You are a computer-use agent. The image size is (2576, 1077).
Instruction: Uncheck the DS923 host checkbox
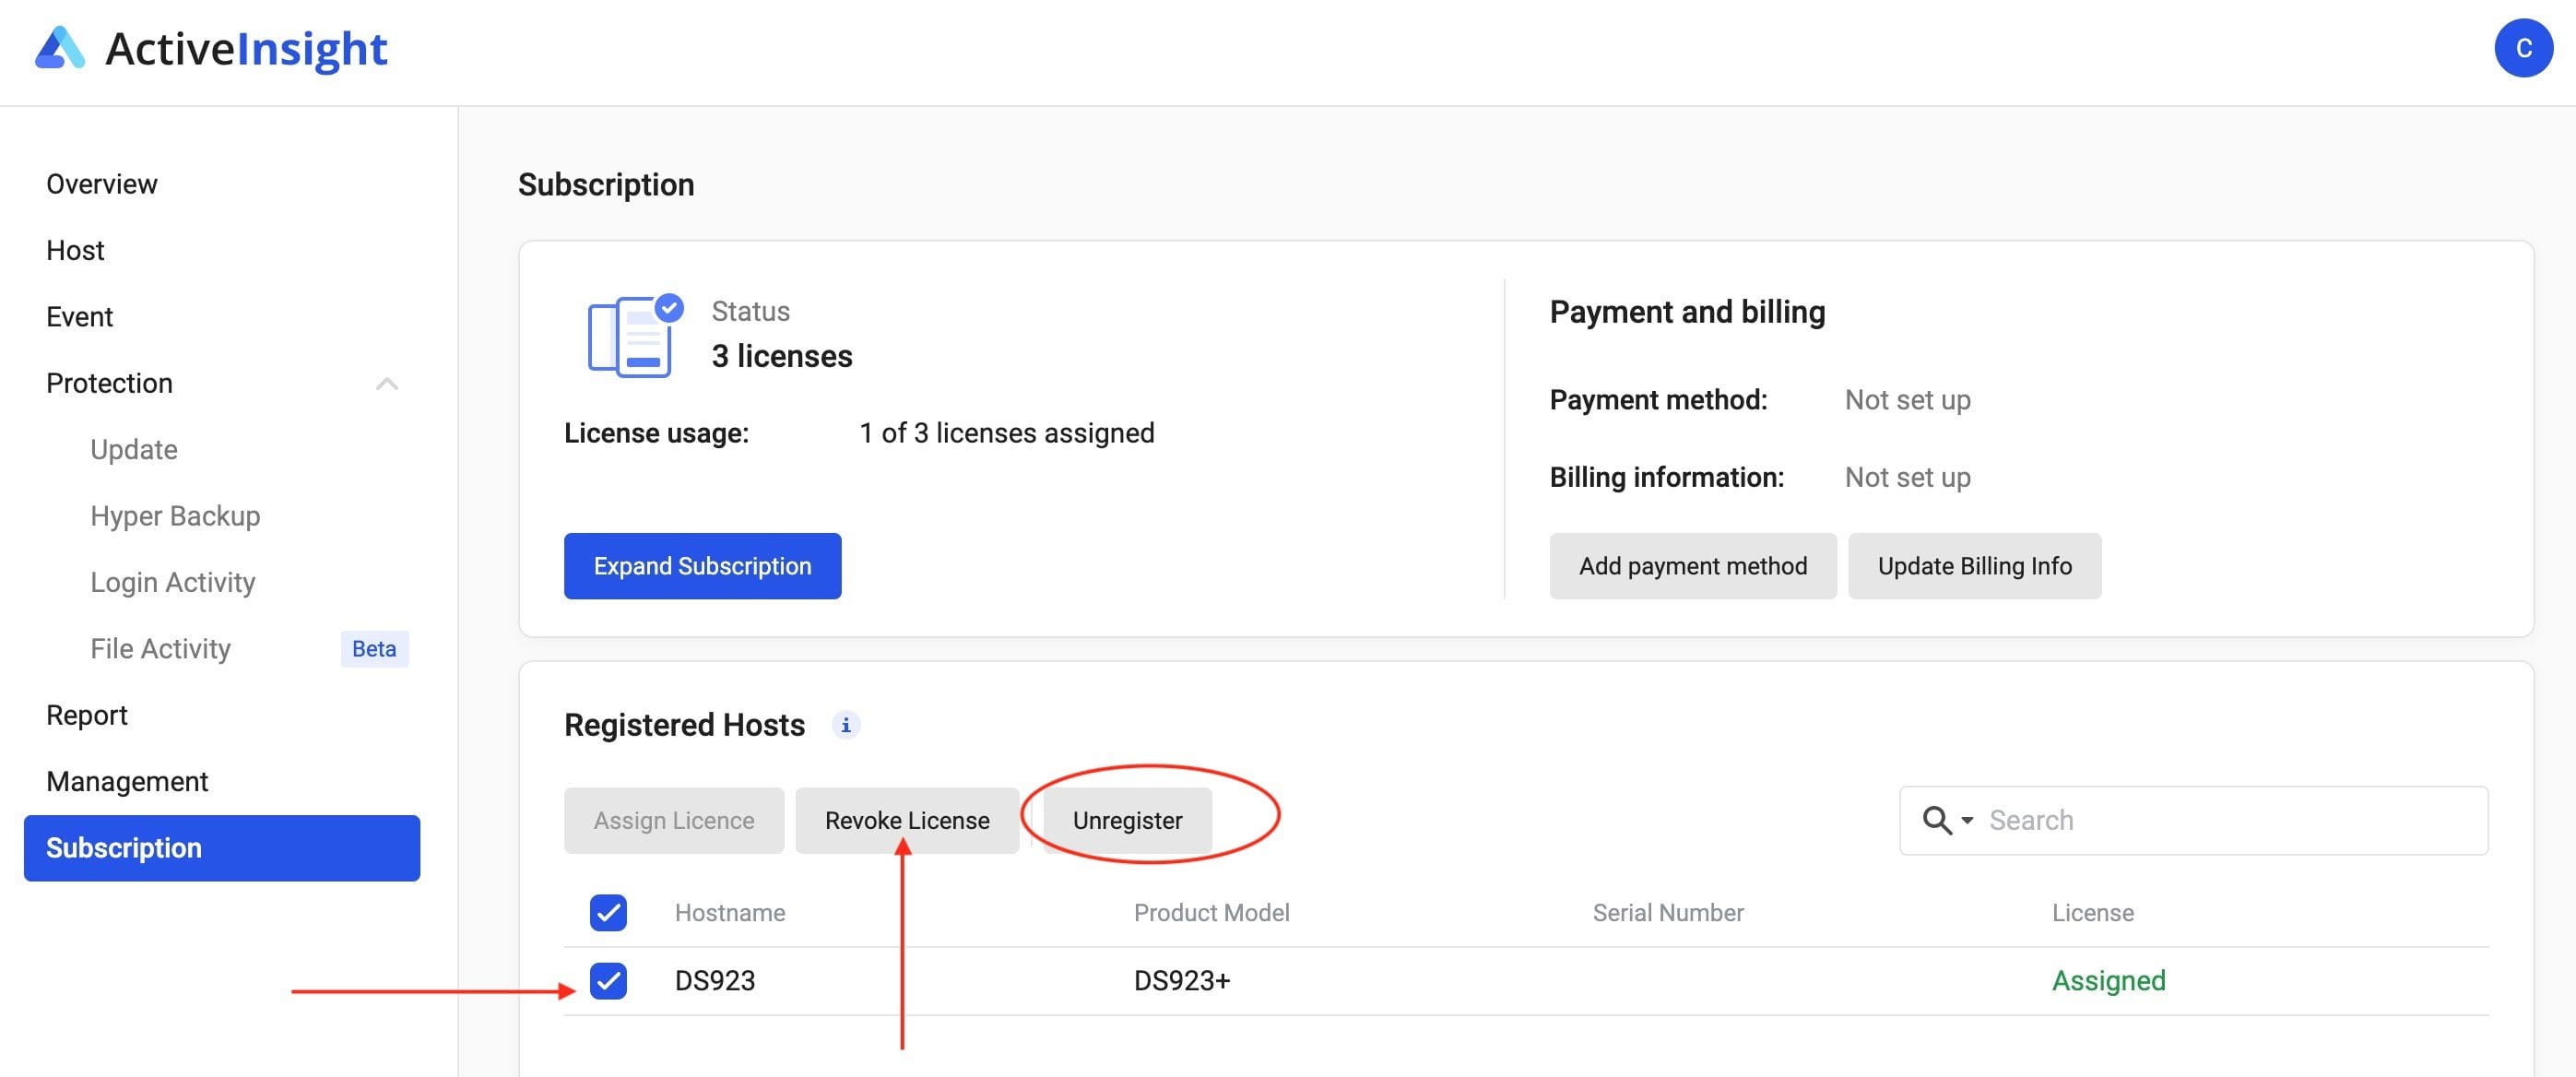click(x=608, y=981)
